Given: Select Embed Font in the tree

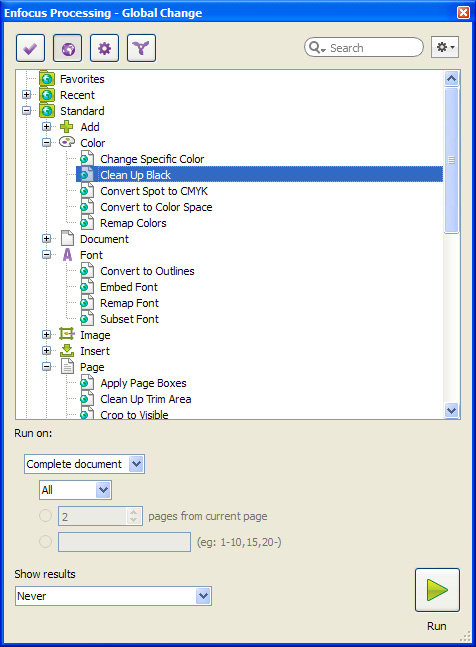Looking at the screenshot, I should coord(129,287).
